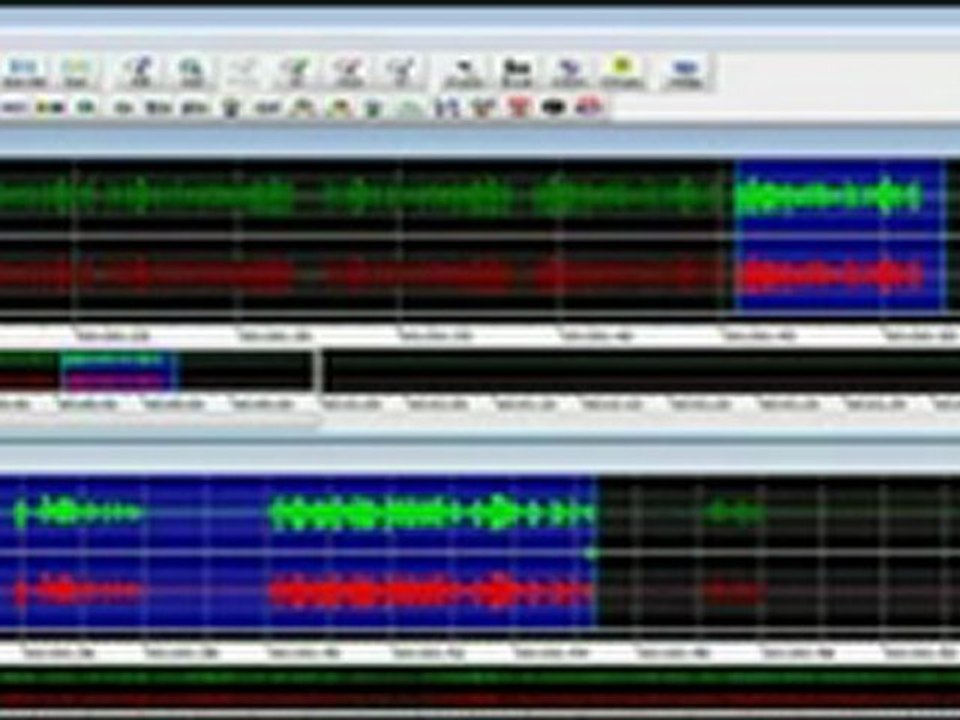Click the blue twin-figure effect icon
The image size is (960, 720).
448,108
